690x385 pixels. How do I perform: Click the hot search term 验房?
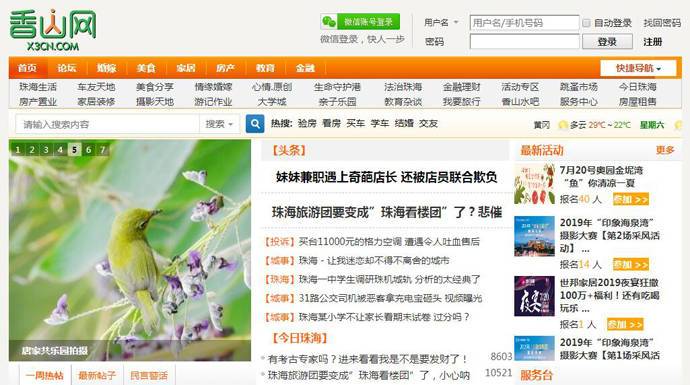coord(307,124)
